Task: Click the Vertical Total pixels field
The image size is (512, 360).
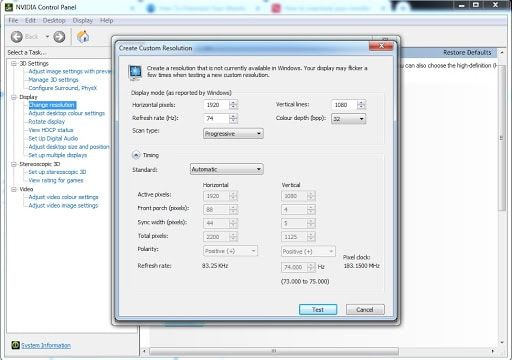Action: tap(298, 237)
